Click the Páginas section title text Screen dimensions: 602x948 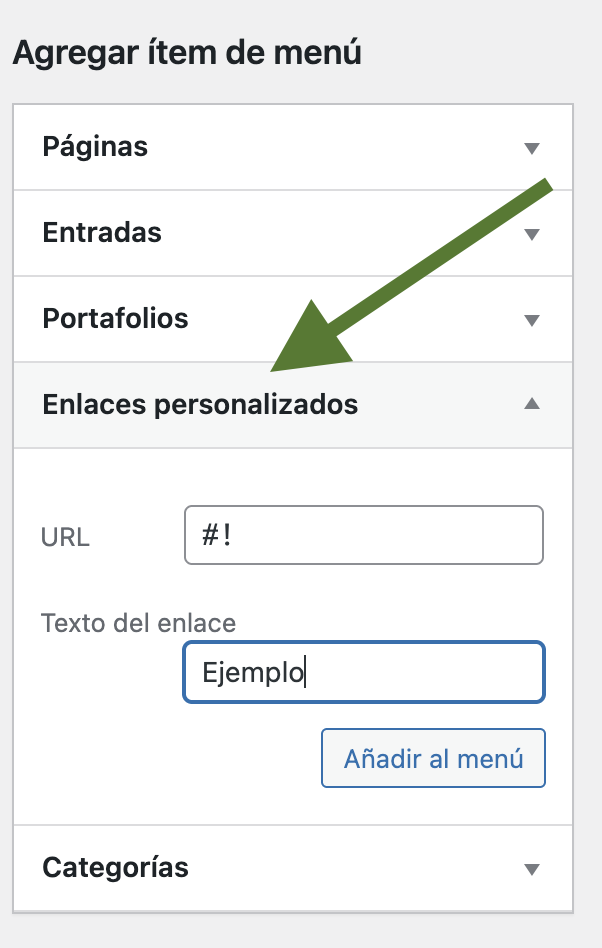pos(95,148)
